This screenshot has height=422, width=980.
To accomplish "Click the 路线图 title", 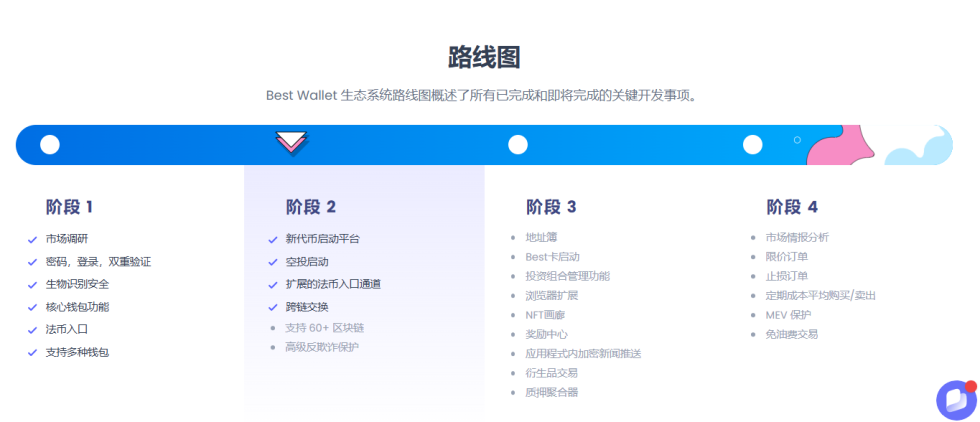I will pos(484,57).
